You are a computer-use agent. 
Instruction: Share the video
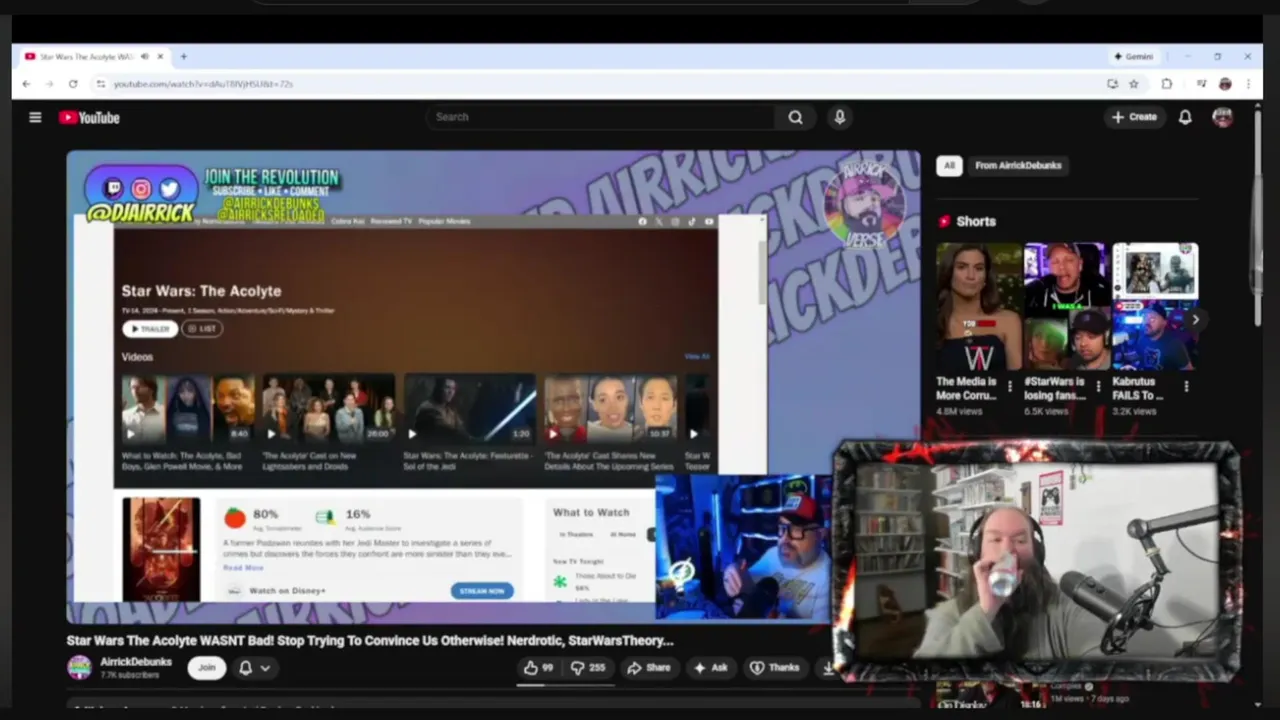click(649, 668)
